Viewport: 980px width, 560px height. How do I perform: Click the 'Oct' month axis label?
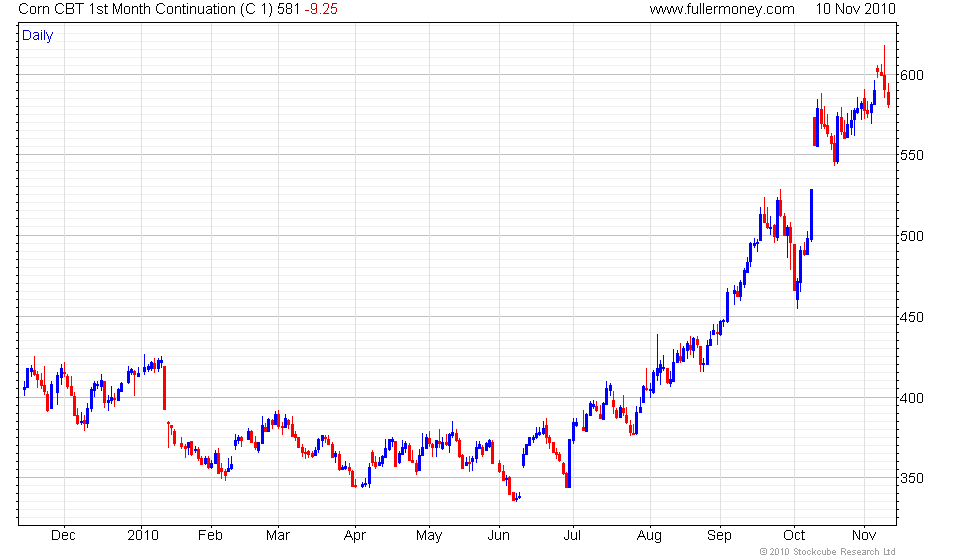pyautogui.click(x=794, y=536)
